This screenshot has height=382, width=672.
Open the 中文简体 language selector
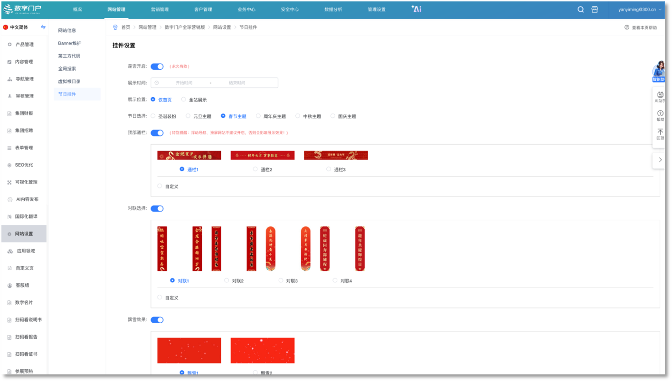pyautogui.click(x=19, y=27)
